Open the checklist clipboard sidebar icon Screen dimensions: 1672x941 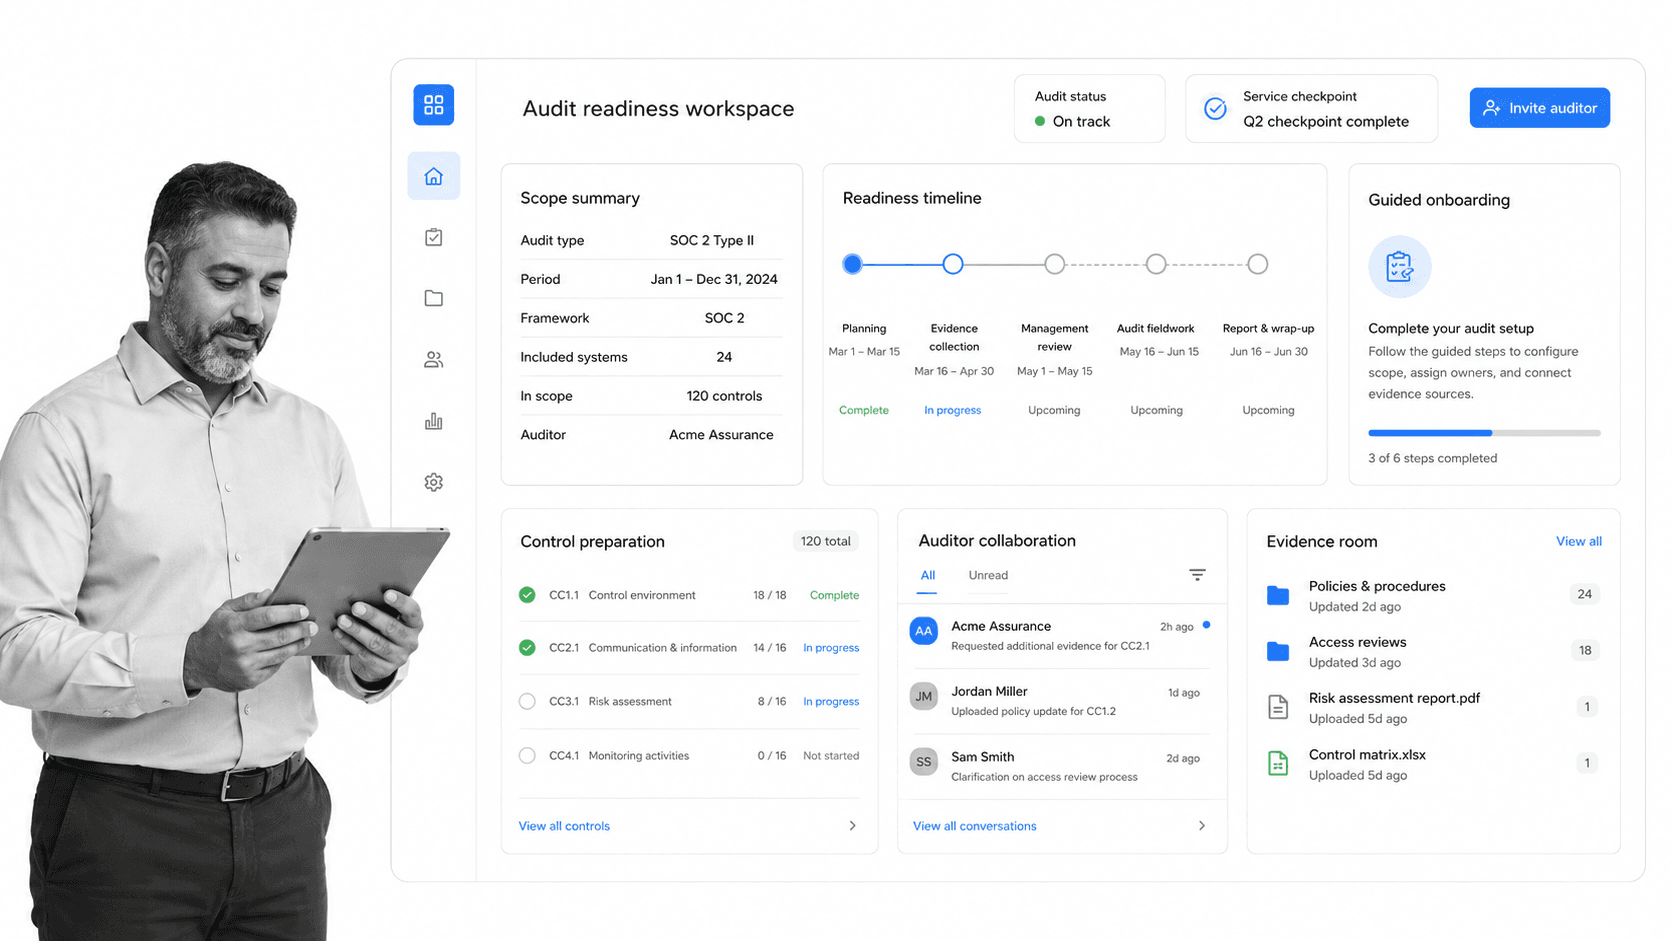pos(433,237)
